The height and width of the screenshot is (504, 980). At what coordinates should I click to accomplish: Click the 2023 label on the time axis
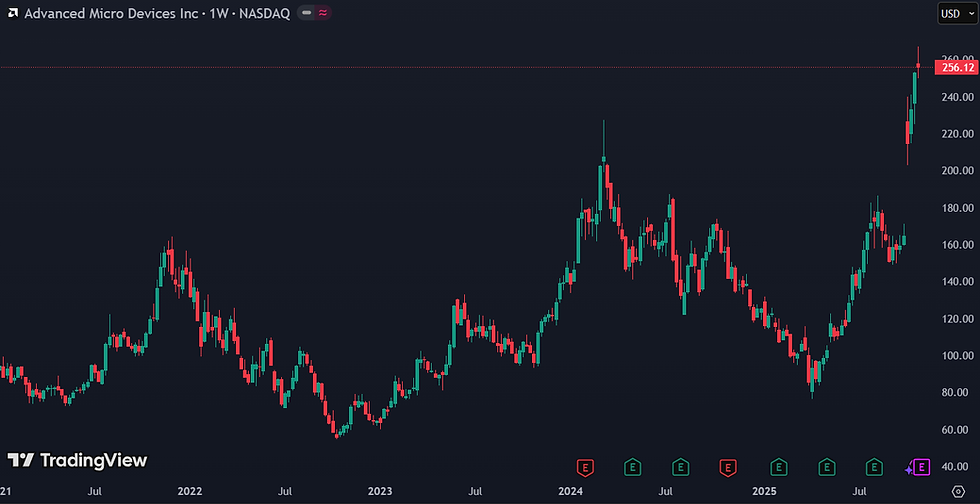coord(380,491)
